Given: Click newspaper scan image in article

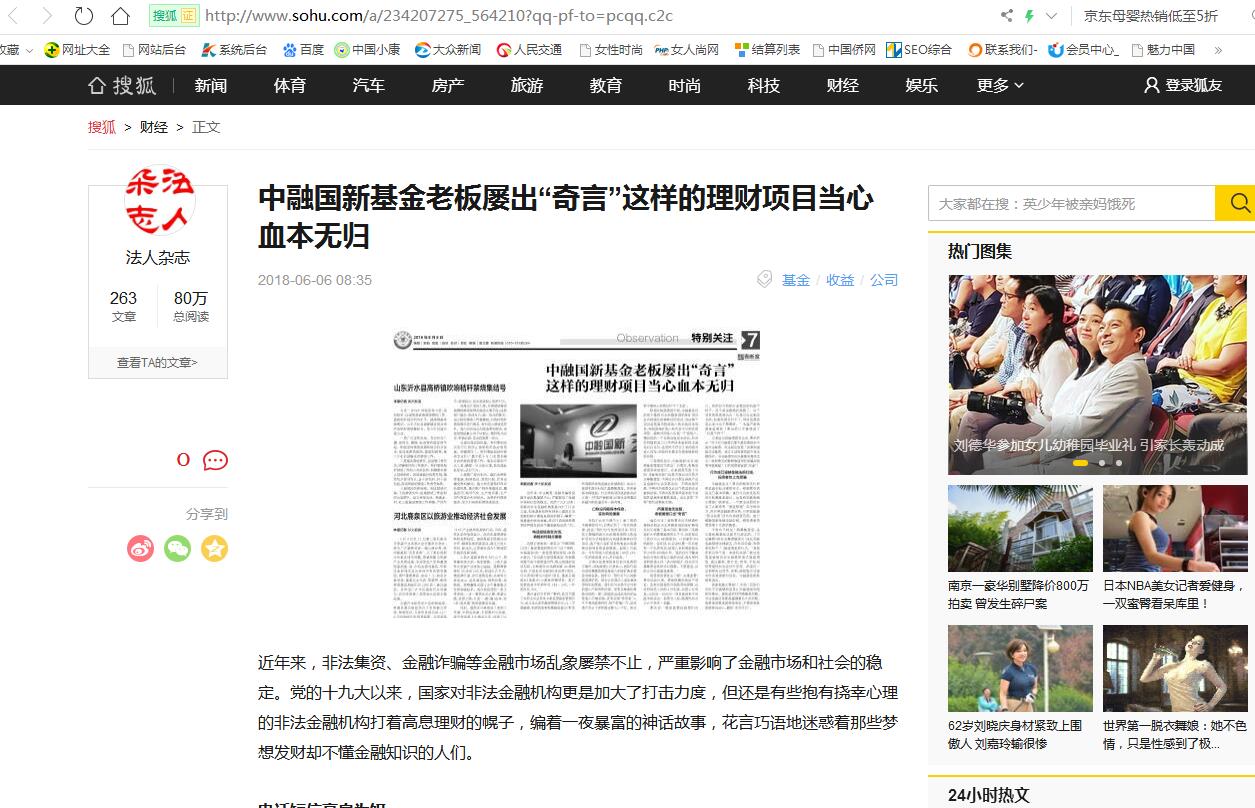Looking at the screenshot, I should [577, 474].
